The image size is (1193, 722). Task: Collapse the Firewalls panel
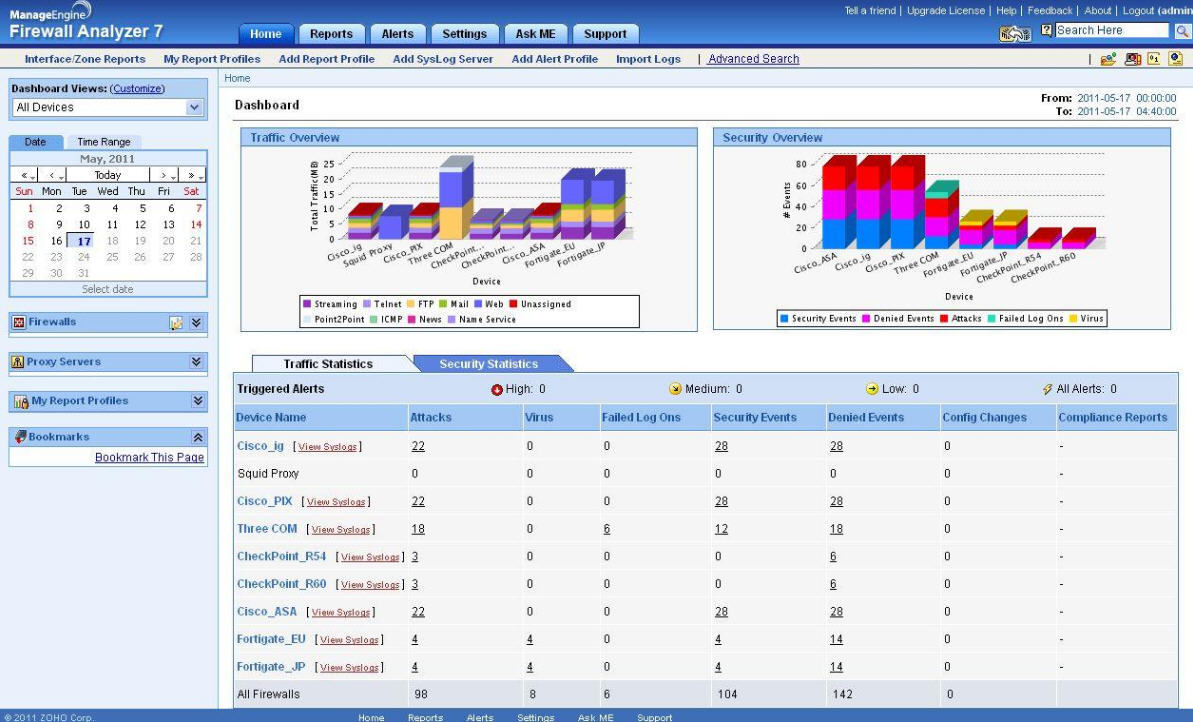(196, 322)
